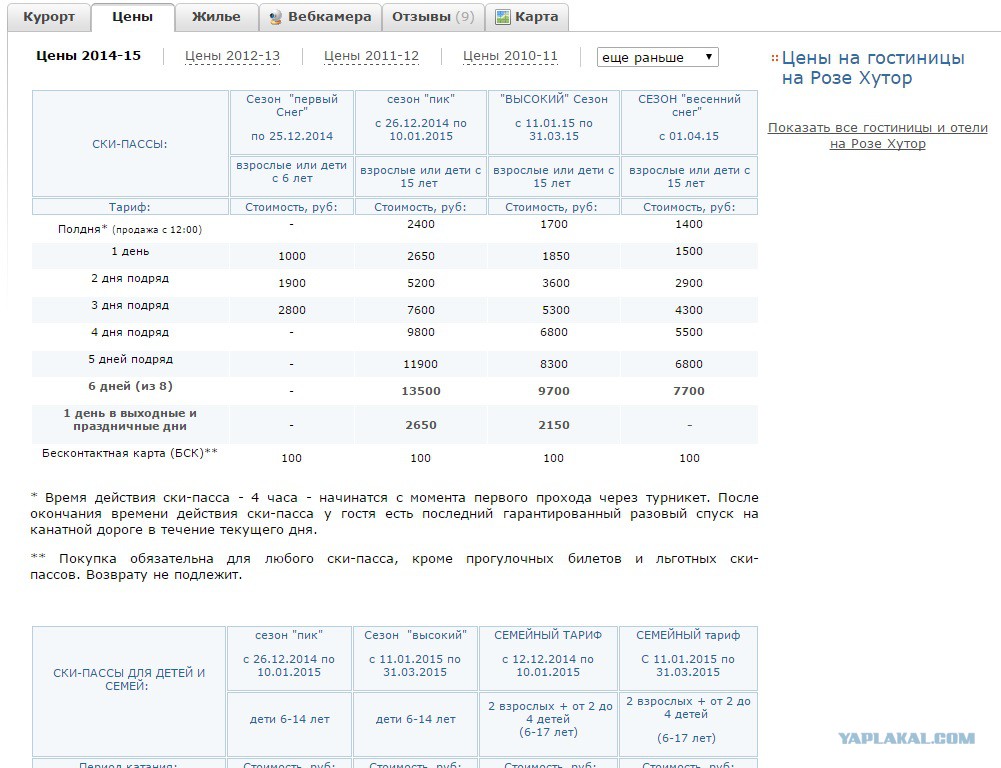Click the dotted bullet icon before Цены на гостиницы
The width and height of the screenshot is (1001, 768).
[x=774, y=58]
